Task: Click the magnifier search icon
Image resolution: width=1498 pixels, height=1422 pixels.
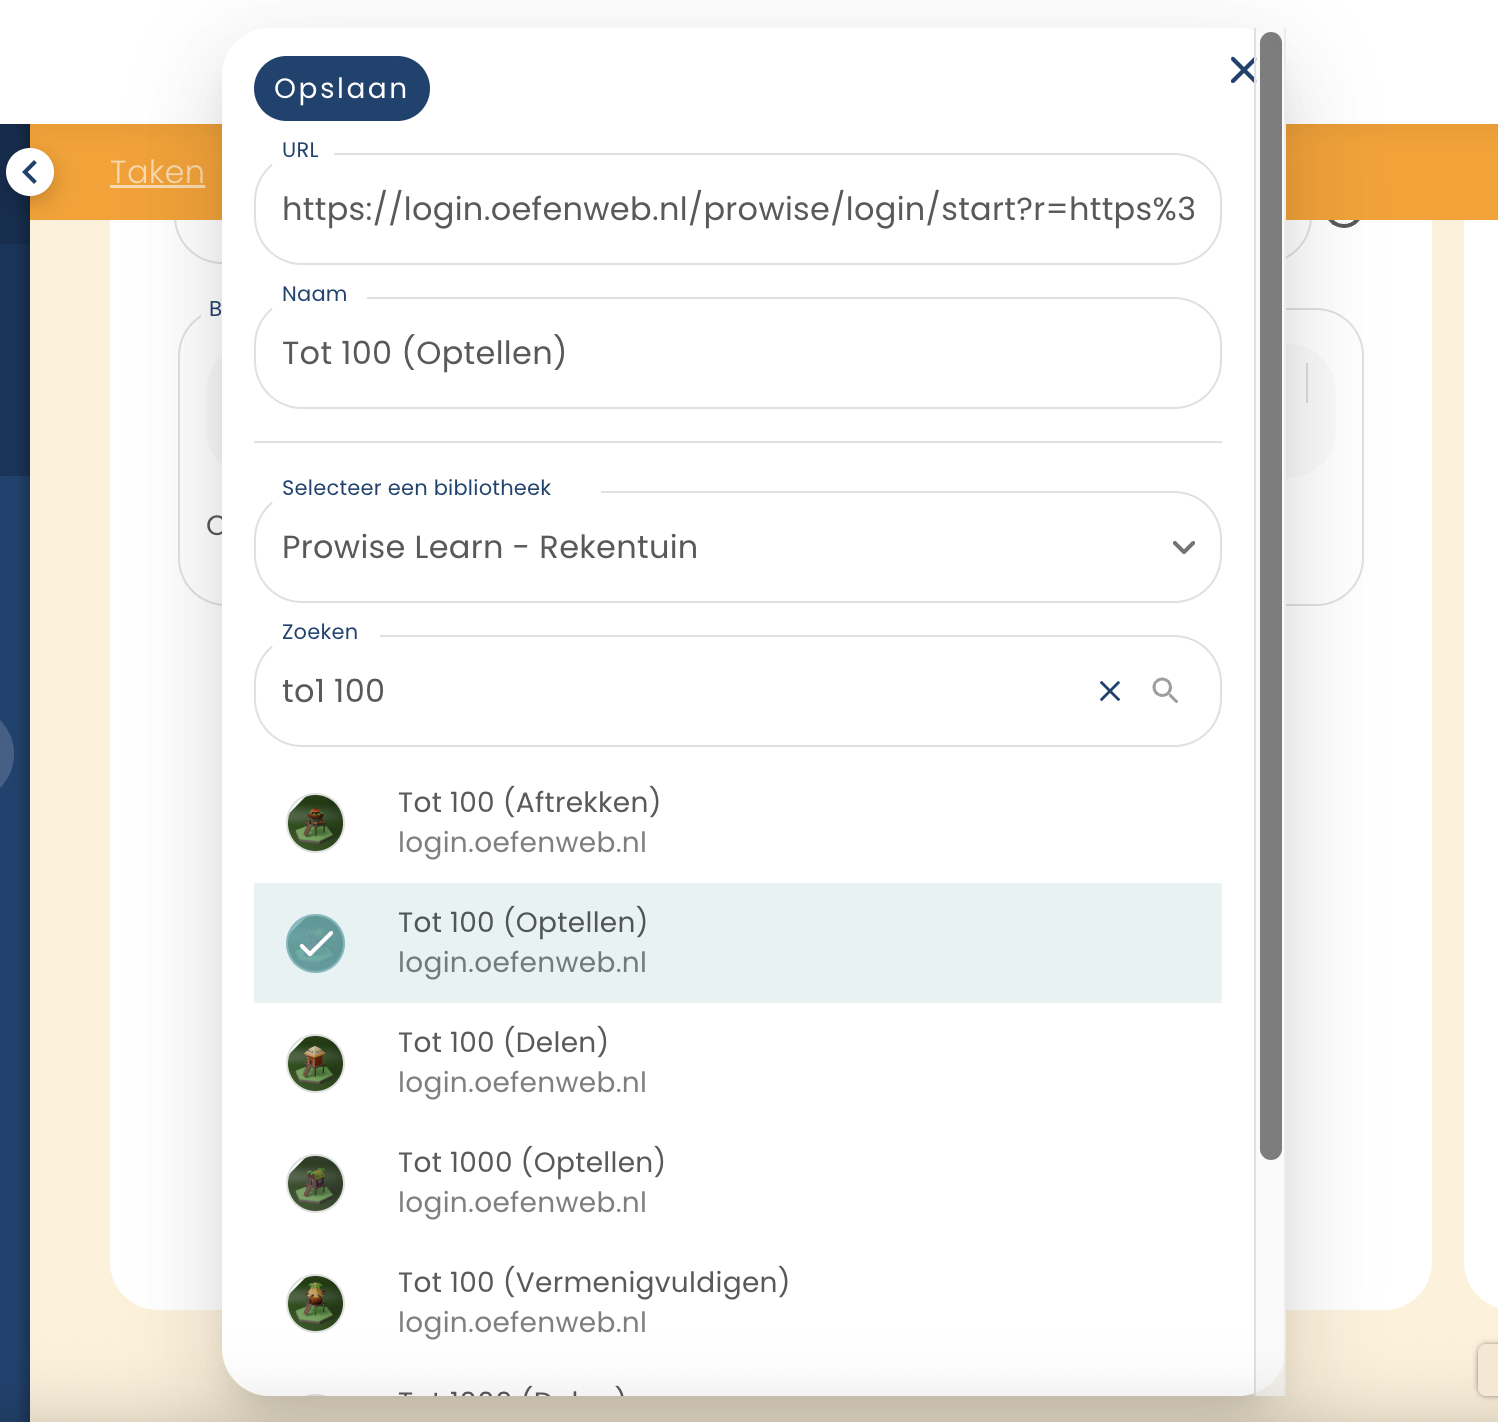Action: [1165, 691]
